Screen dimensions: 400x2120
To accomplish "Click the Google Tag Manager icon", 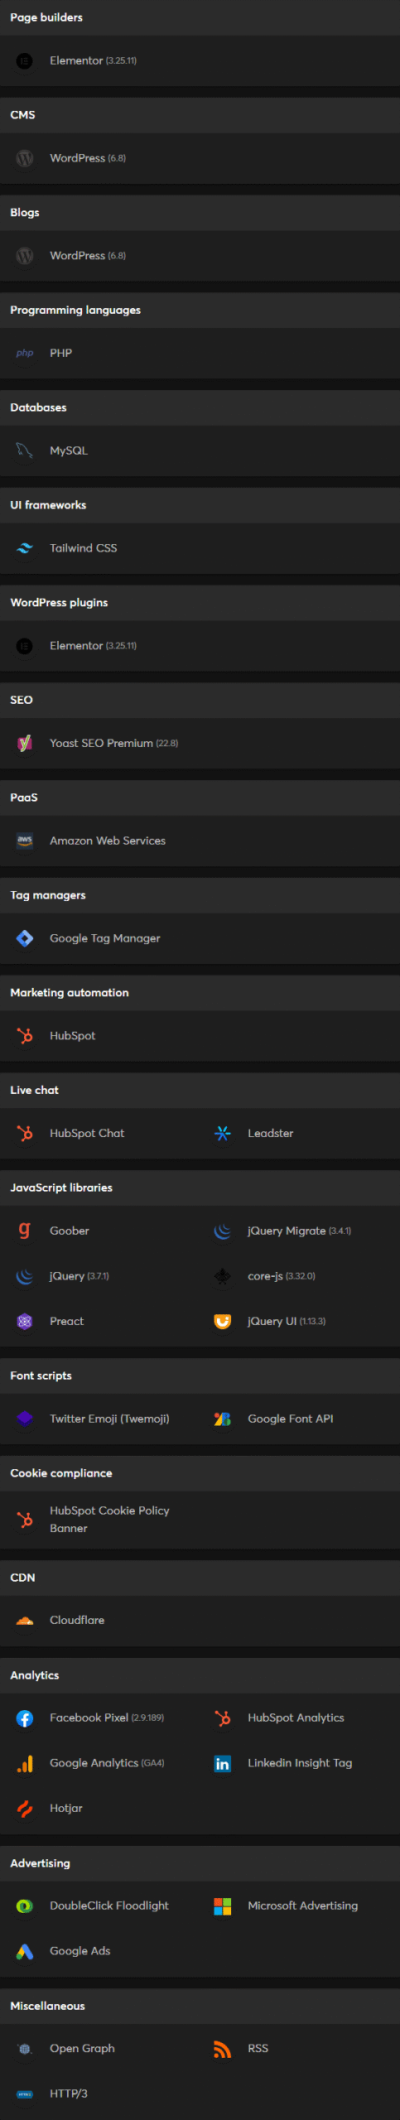I will 25,938.
